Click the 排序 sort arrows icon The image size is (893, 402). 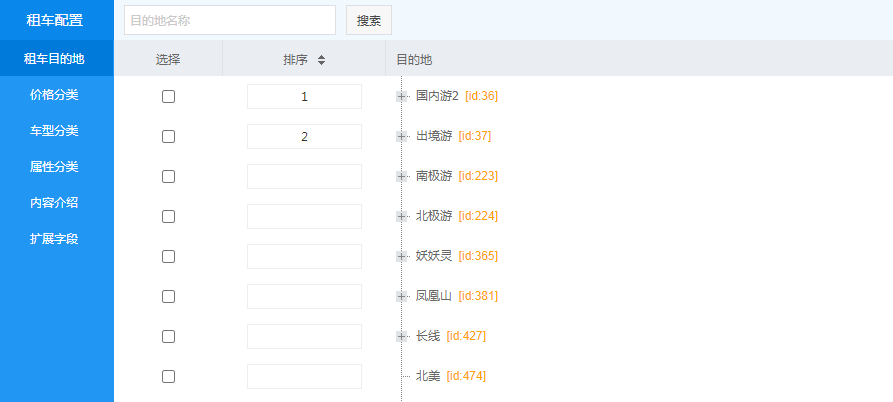click(321, 60)
